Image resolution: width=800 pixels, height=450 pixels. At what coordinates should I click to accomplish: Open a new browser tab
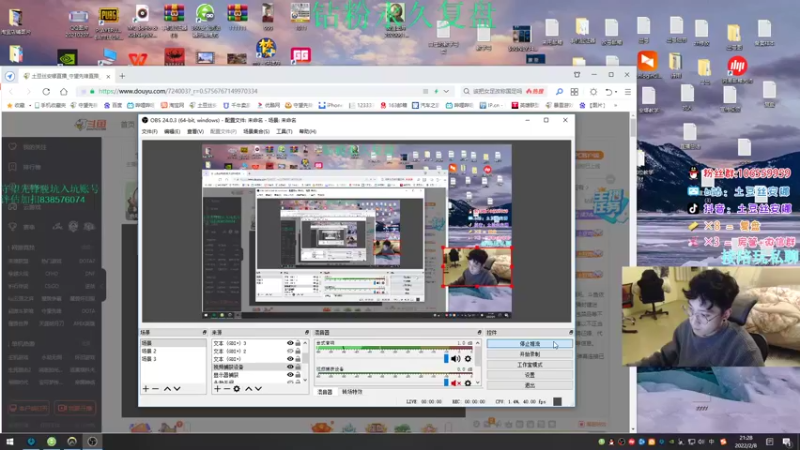tap(122, 76)
